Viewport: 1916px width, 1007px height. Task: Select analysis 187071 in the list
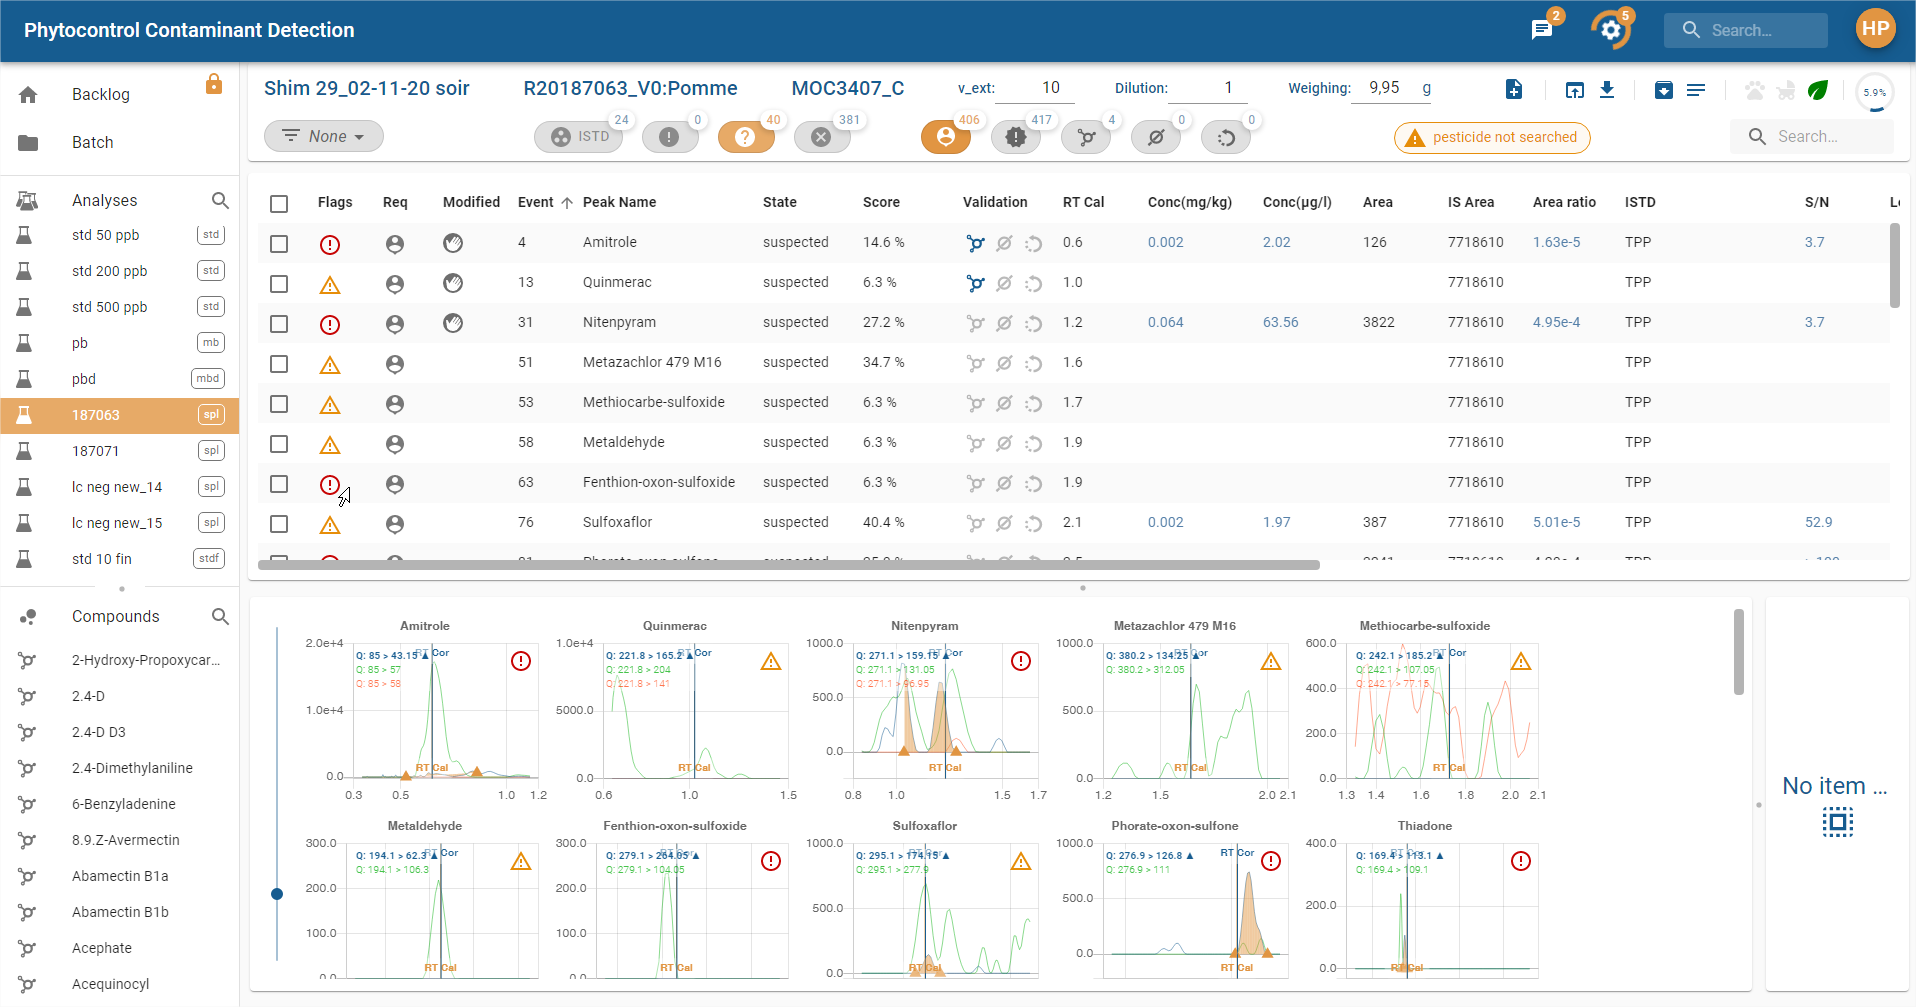[x=95, y=451]
